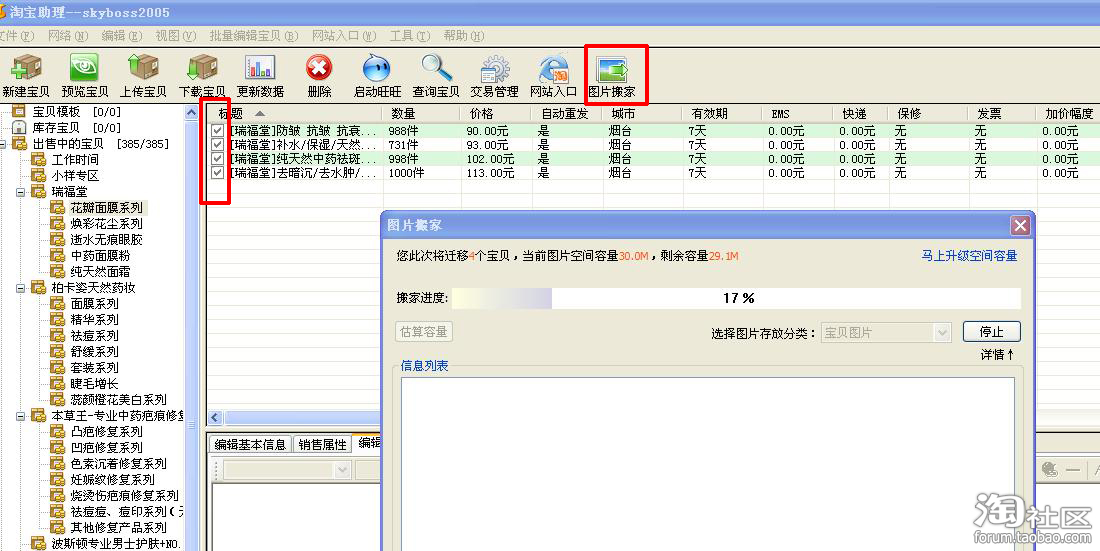Viewport: 1100px width, 551px height.
Task: Open the 网络(N) menu
Action: pos(68,36)
